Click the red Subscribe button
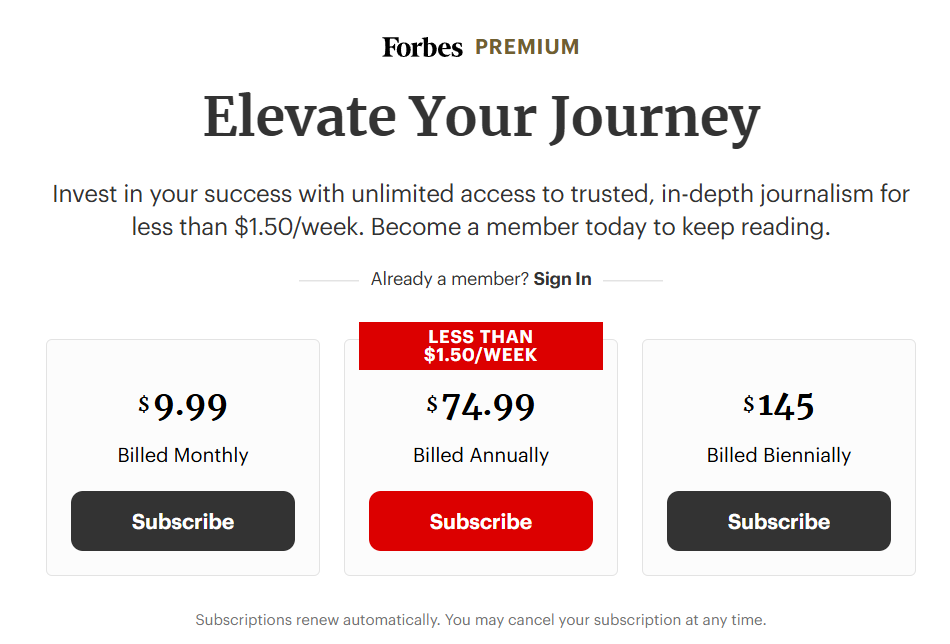The width and height of the screenshot is (950, 644). (481, 521)
